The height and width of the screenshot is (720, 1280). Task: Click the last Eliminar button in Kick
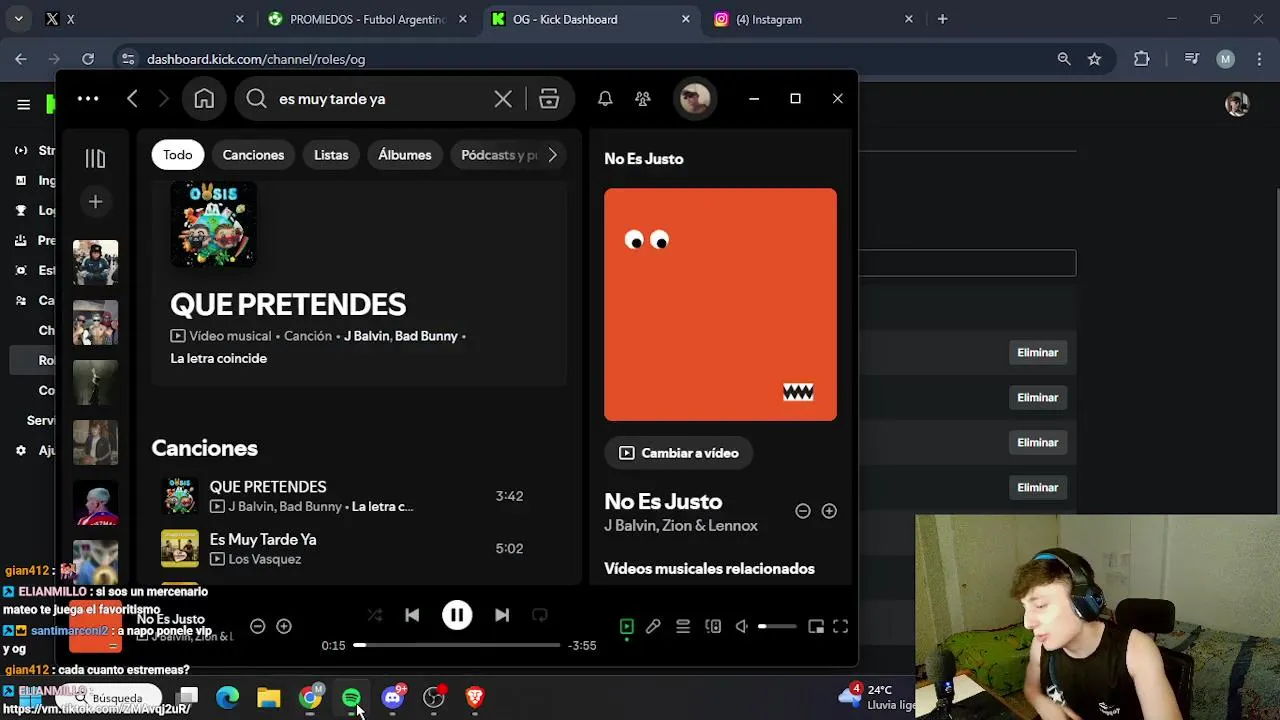(1037, 487)
